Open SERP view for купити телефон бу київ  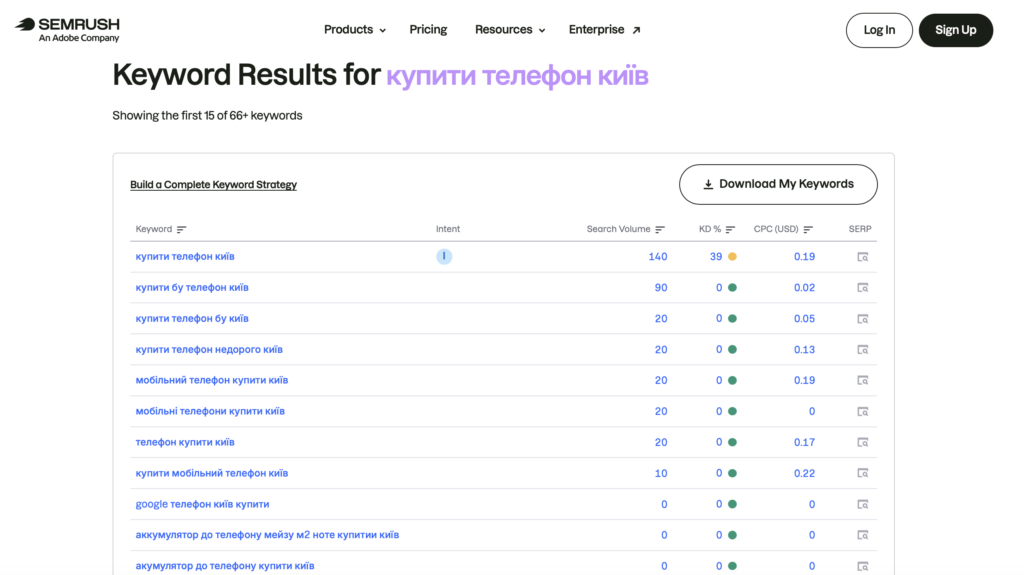pyautogui.click(x=863, y=319)
